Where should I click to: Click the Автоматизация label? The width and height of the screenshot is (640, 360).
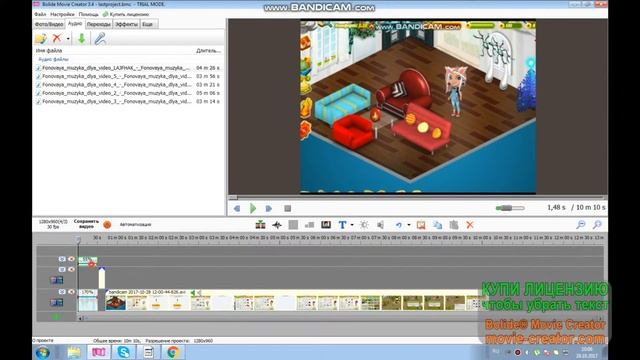tap(136, 224)
